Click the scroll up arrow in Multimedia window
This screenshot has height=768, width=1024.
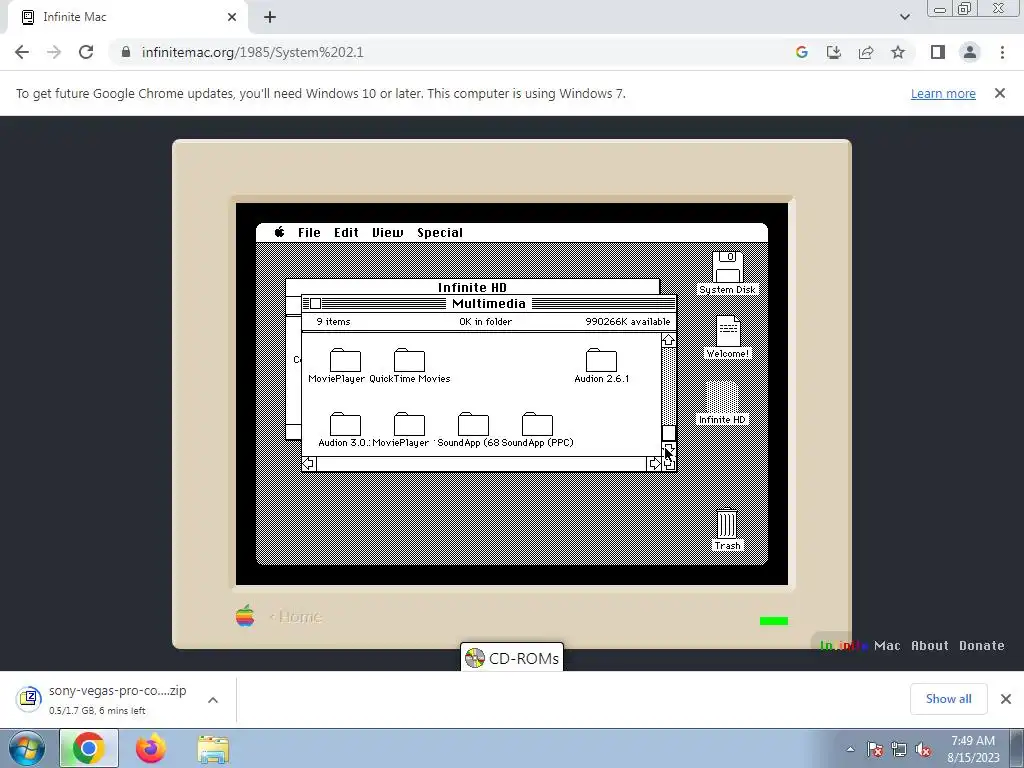(668, 340)
